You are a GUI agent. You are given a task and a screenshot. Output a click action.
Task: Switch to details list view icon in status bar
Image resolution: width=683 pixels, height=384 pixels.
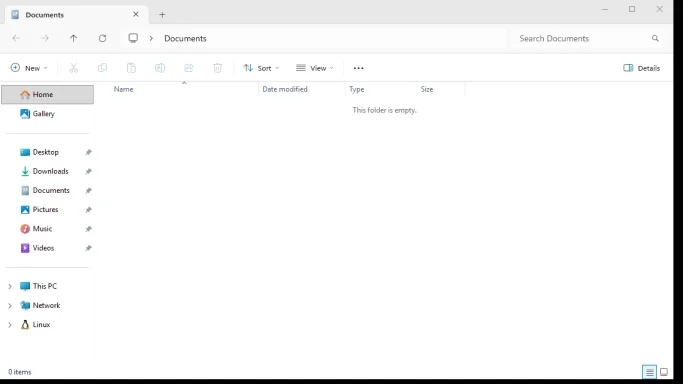point(649,372)
